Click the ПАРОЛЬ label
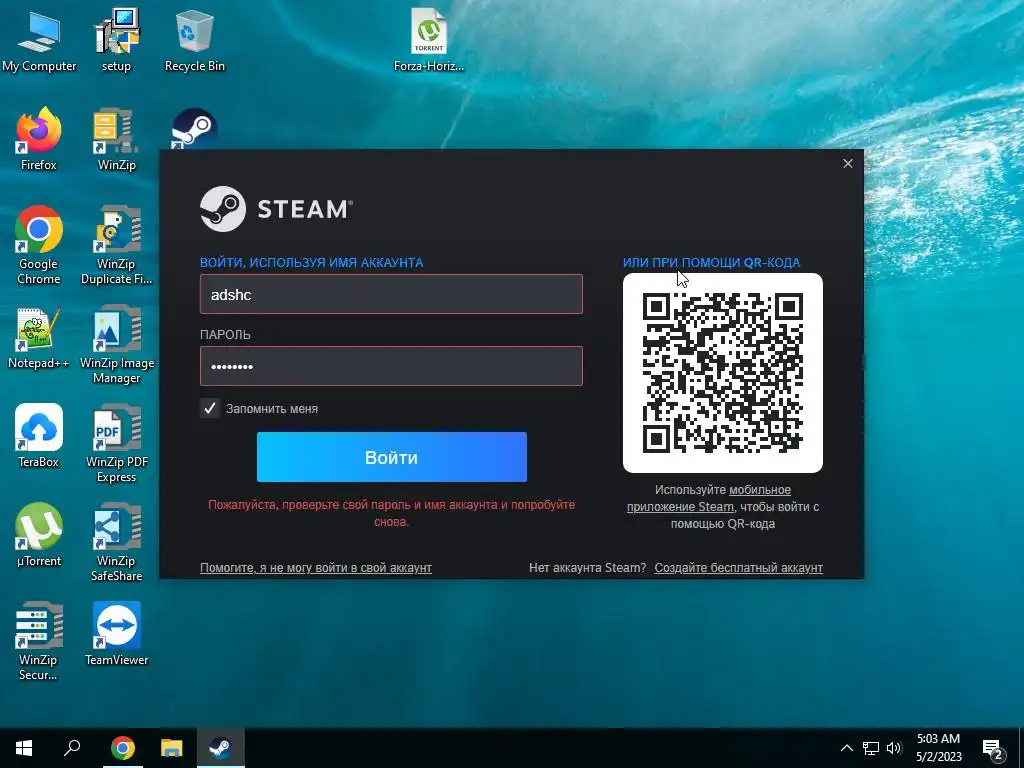Viewport: 1024px width, 768px height. [x=225, y=334]
